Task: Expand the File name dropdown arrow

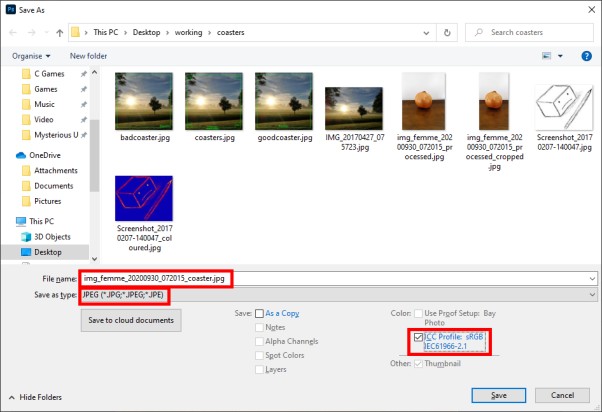Action: [x=592, y=279]
